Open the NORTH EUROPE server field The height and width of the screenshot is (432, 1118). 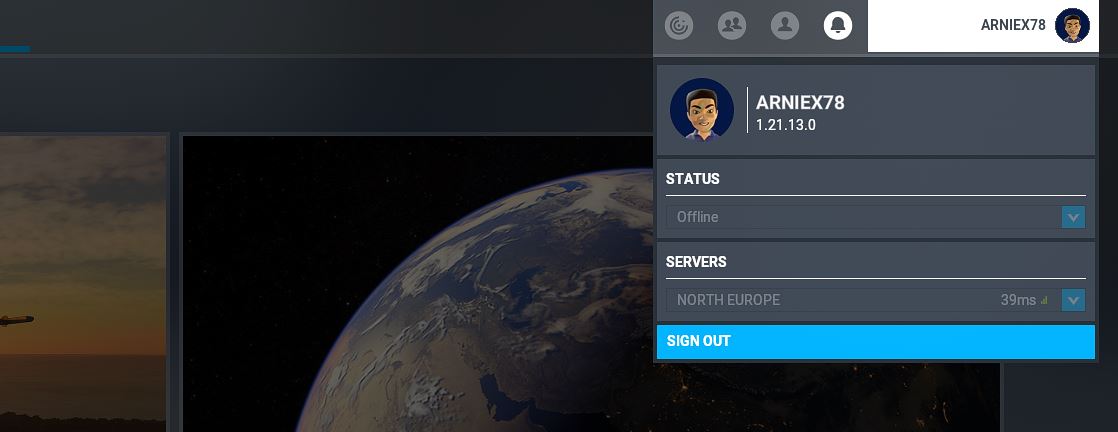(x=876, y=300)
